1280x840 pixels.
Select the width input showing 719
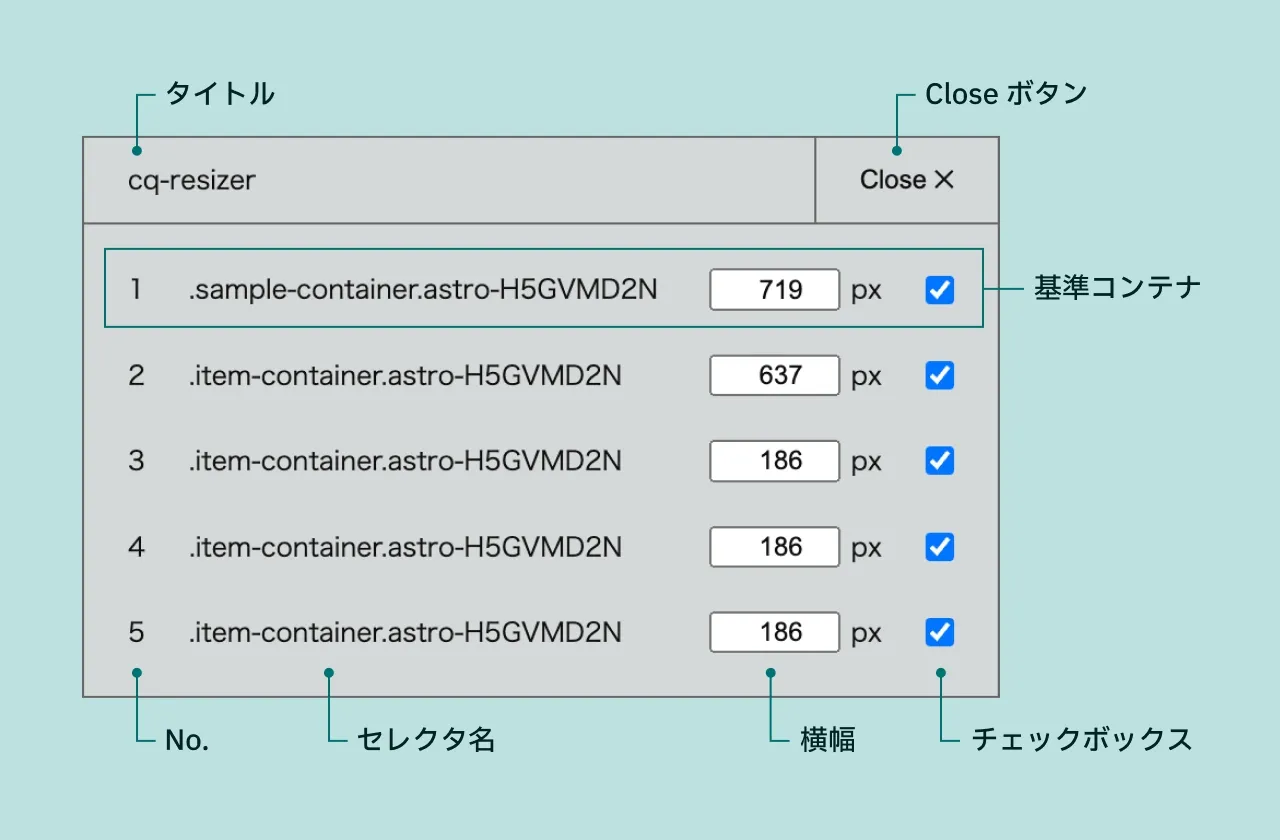pyautogui.click(x=774, y=289)
